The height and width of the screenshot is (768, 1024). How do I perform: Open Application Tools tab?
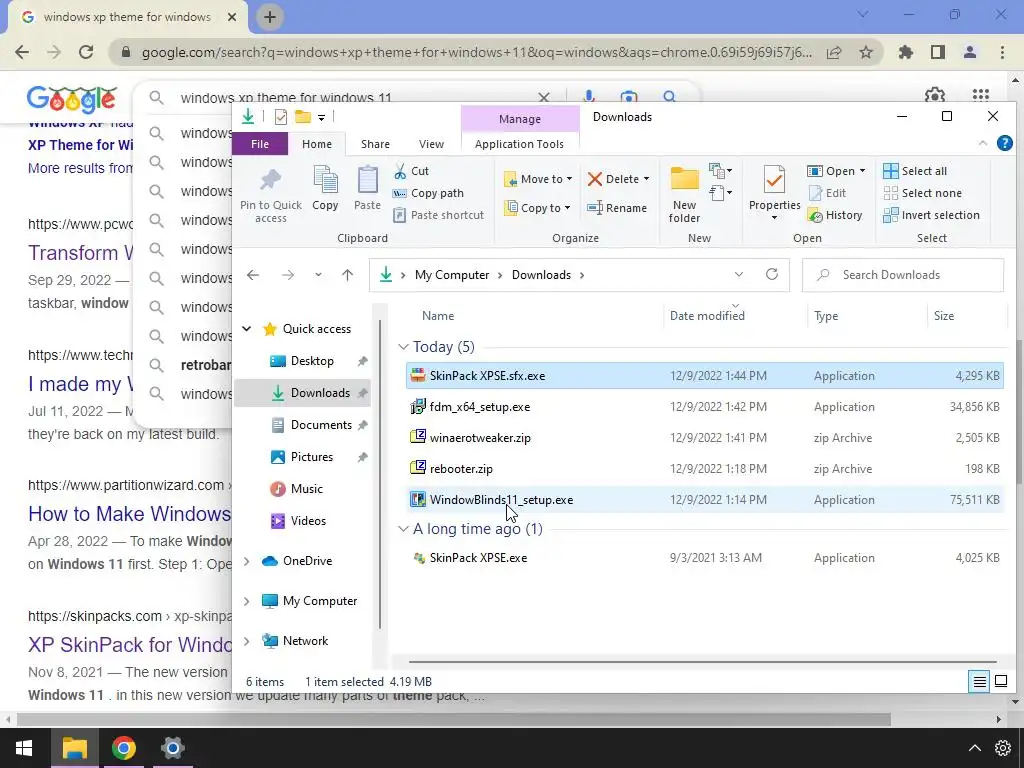click(x=519, y=144)
